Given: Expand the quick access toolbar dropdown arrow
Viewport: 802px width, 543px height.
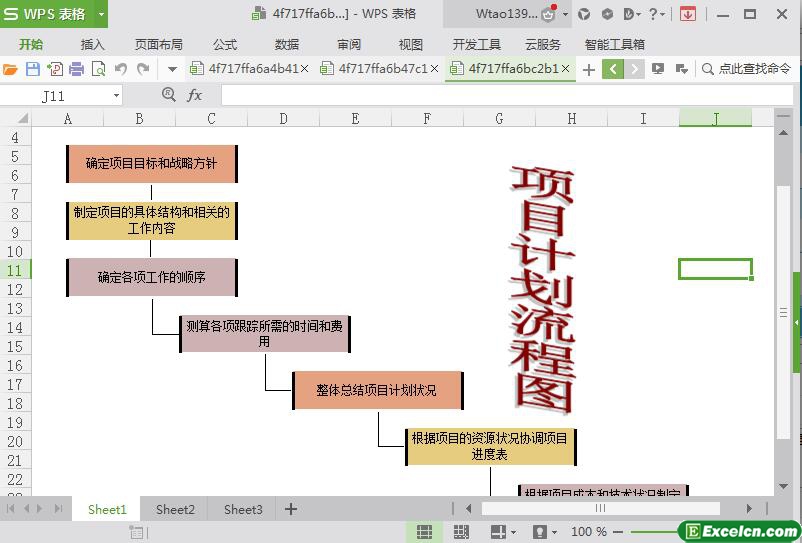Looking at the screenshot, I should 172,69.
